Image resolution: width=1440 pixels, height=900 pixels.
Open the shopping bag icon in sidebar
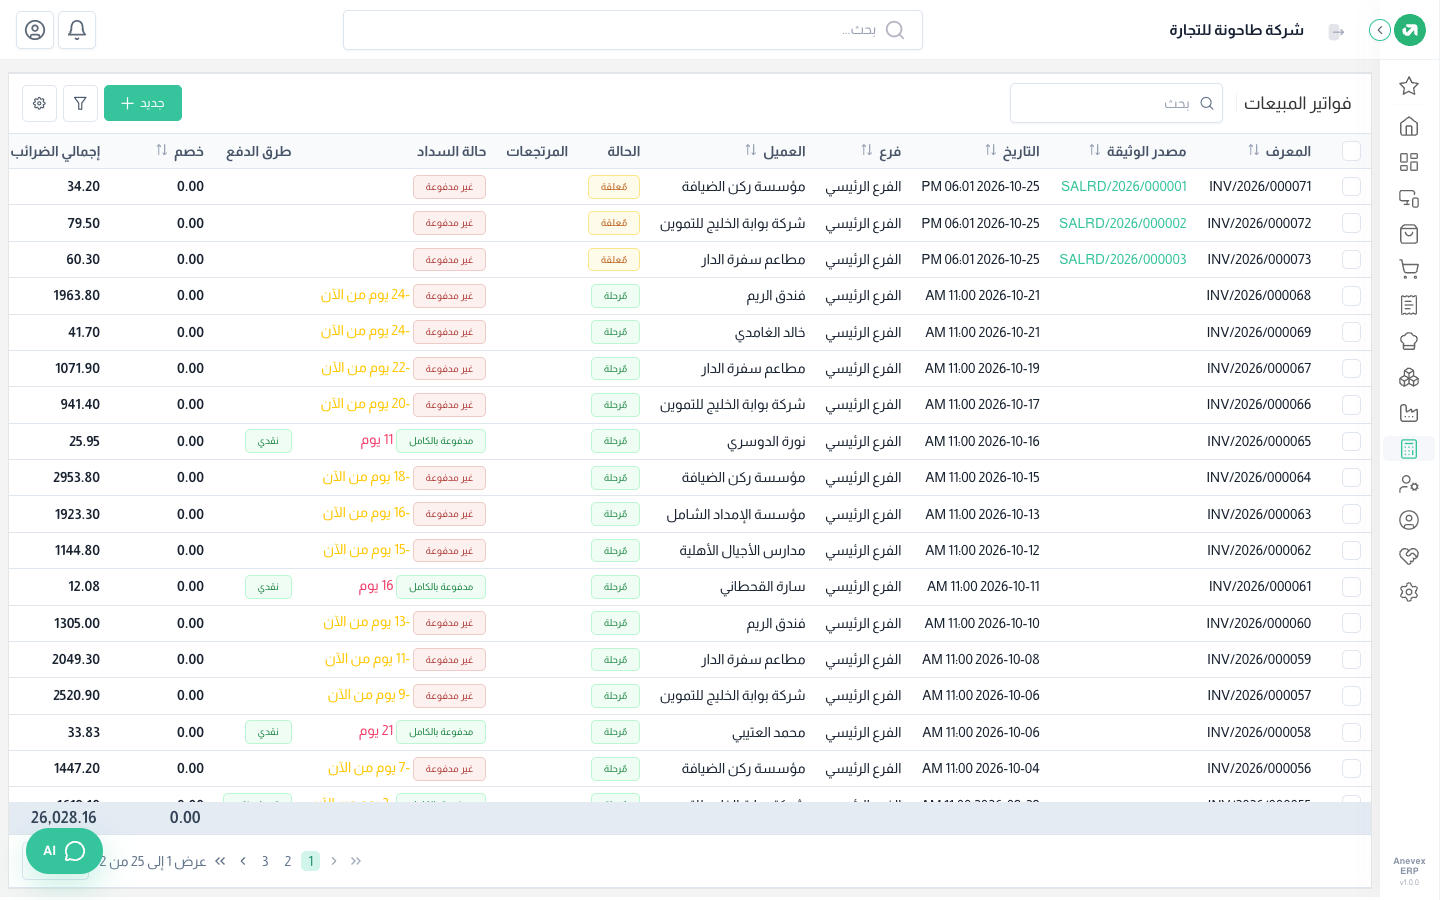(1409, 234)
